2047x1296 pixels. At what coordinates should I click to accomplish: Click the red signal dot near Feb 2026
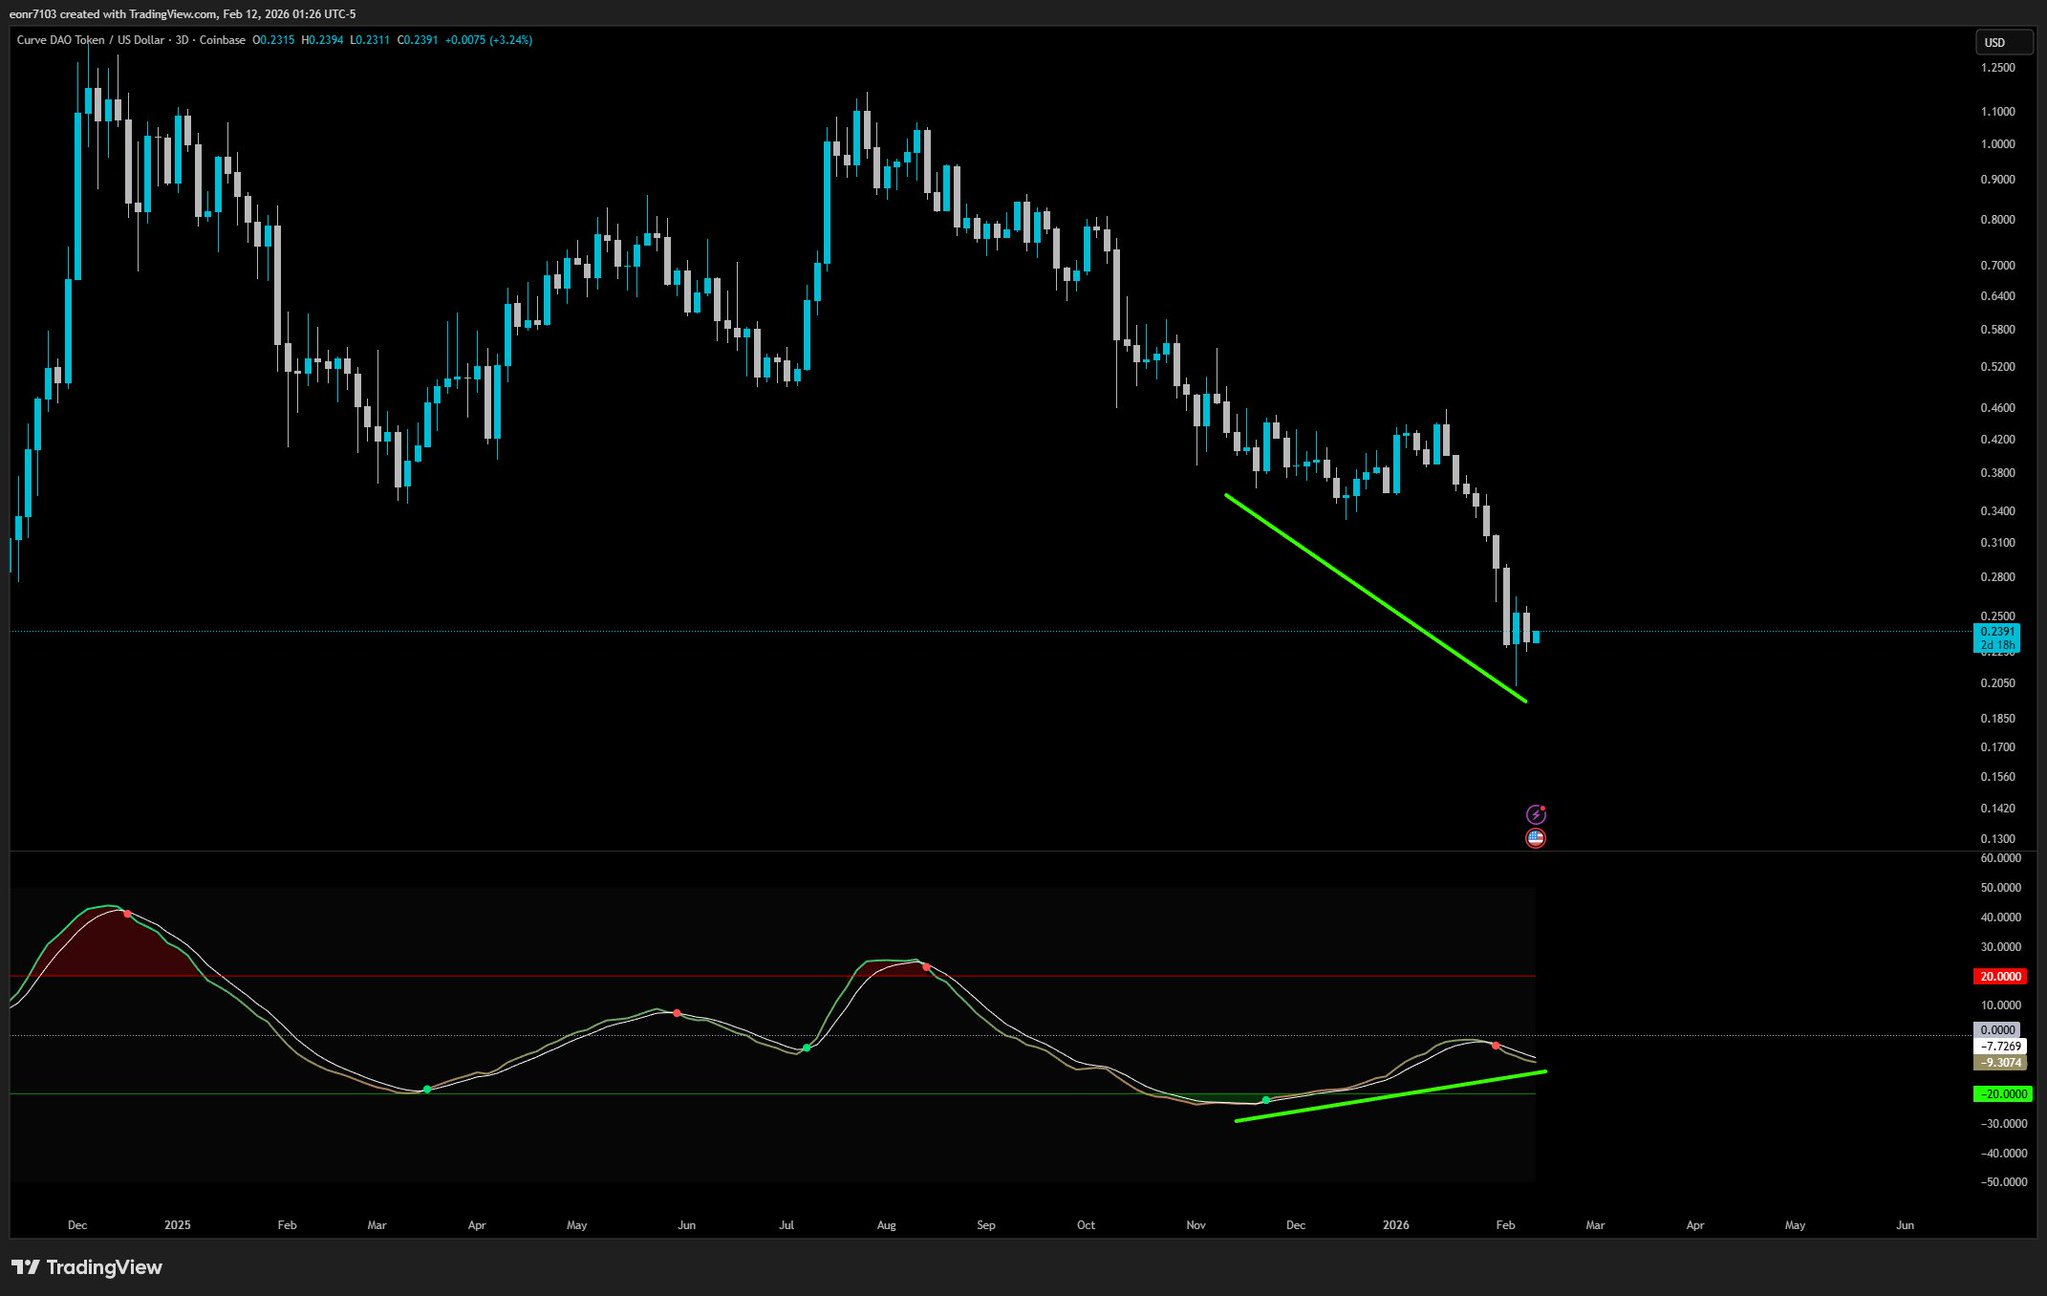1495,1045
